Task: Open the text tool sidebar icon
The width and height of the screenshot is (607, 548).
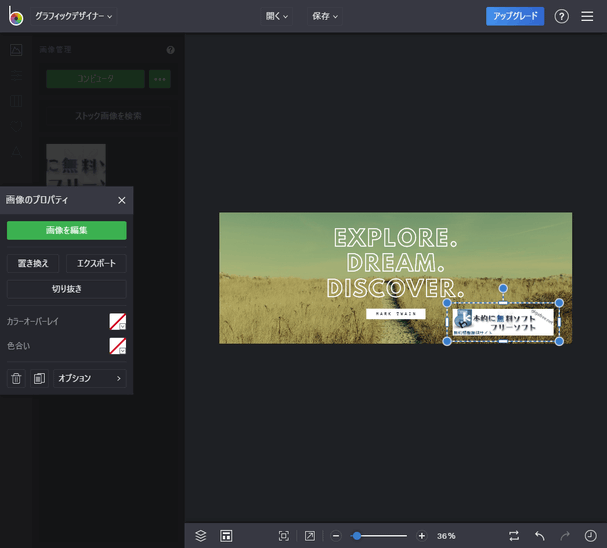Action: pyautogui.click(x=16, y=152)
